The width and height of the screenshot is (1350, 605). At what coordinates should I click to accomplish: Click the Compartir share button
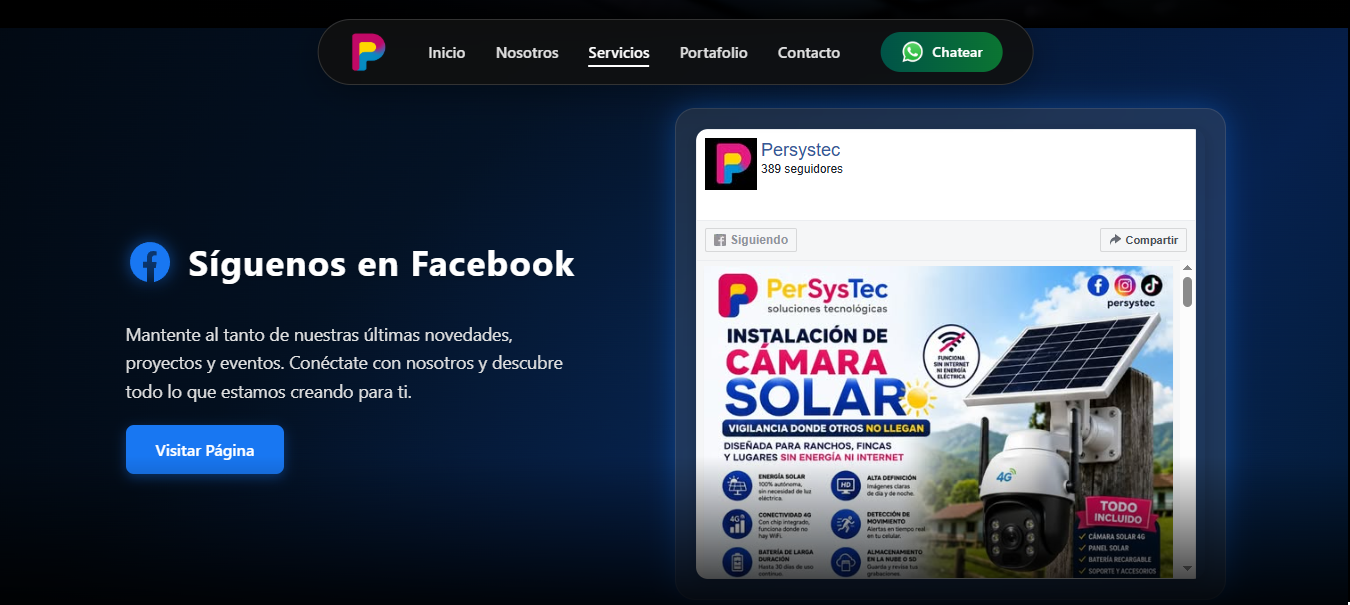point(1143,240)
